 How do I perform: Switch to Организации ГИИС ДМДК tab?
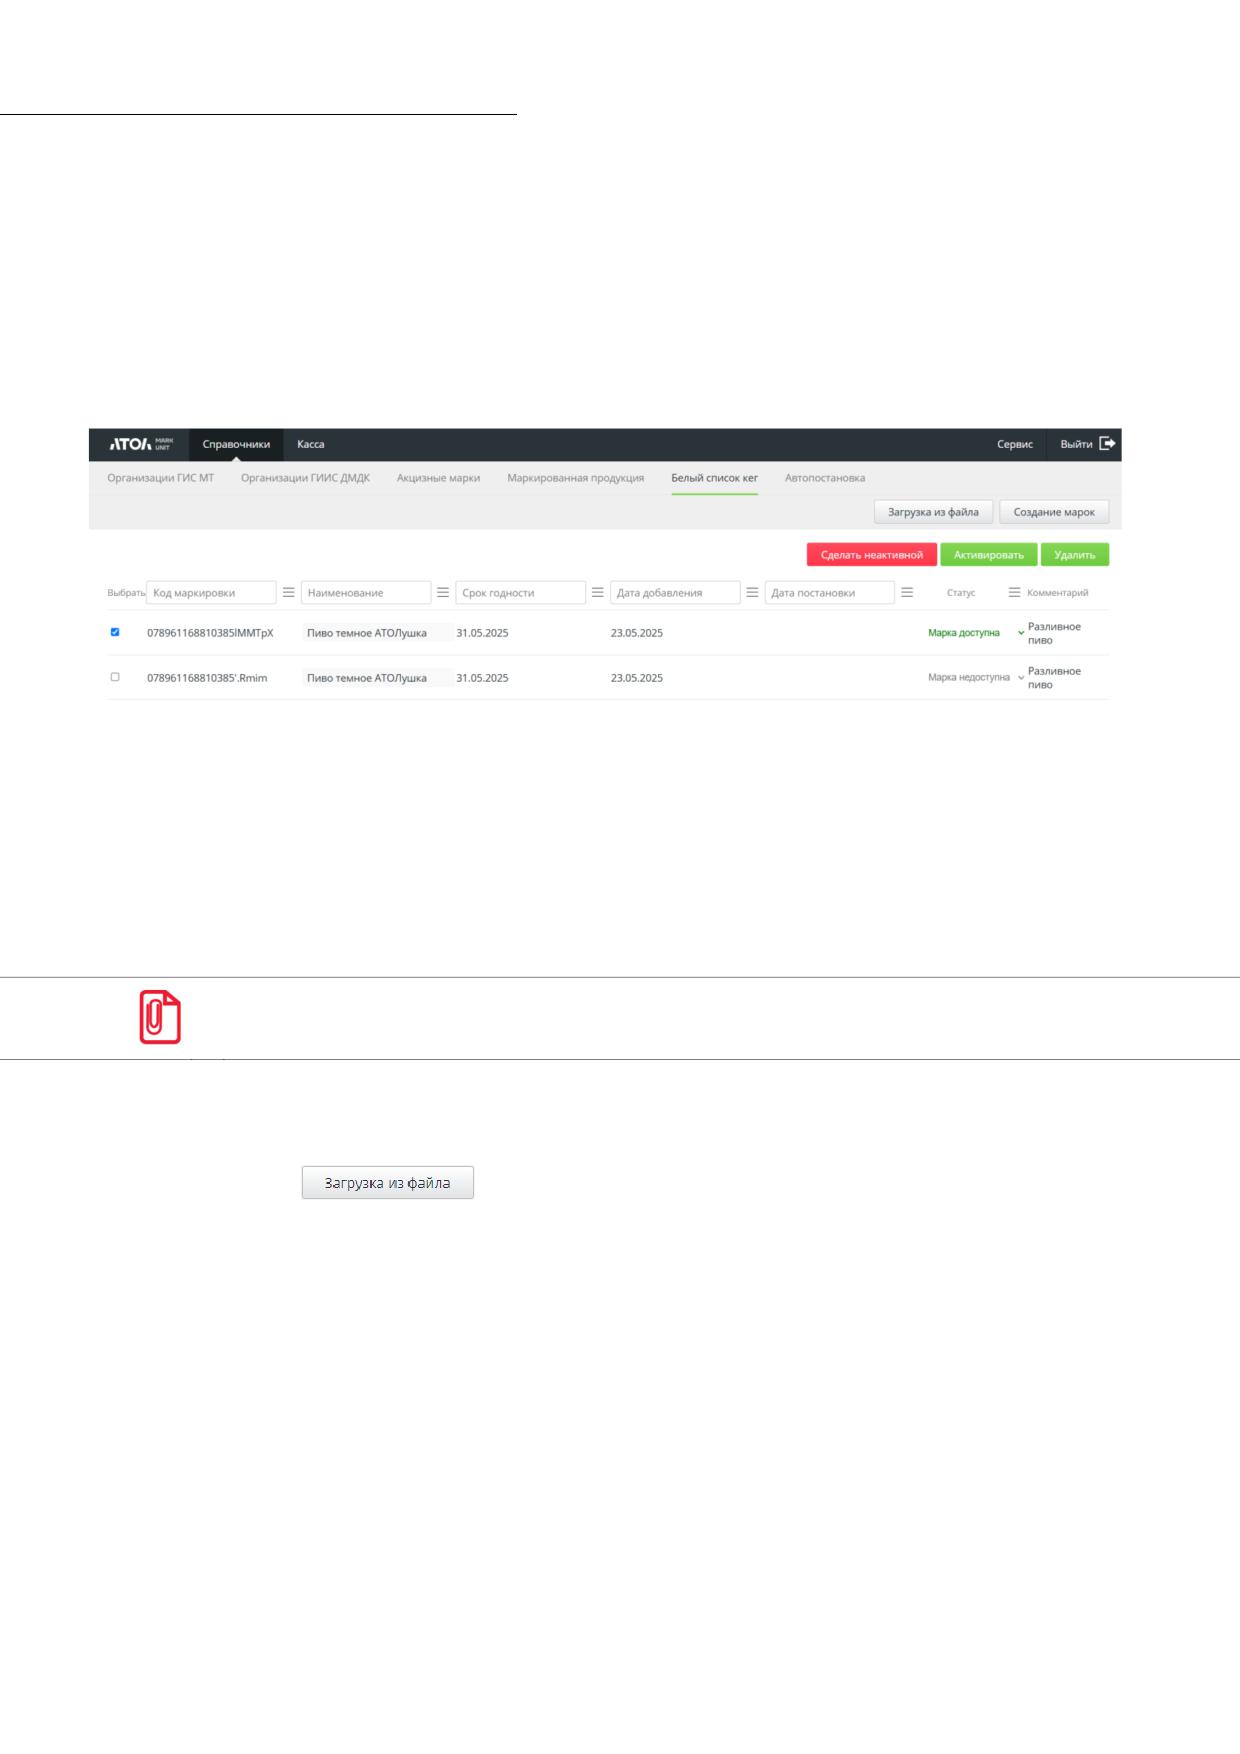point(305,478)
